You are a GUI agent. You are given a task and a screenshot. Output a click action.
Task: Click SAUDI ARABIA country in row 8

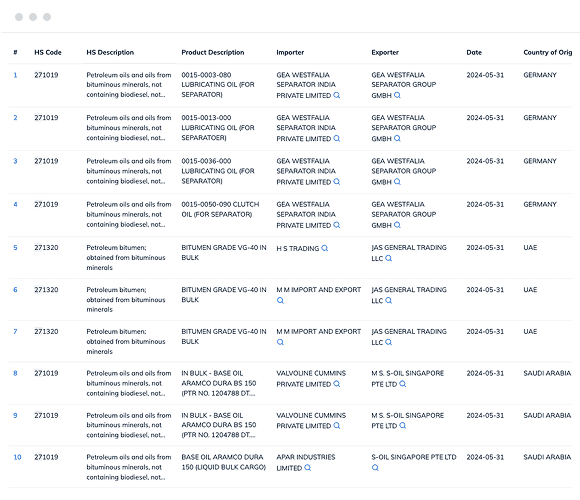tap(547, 374)
